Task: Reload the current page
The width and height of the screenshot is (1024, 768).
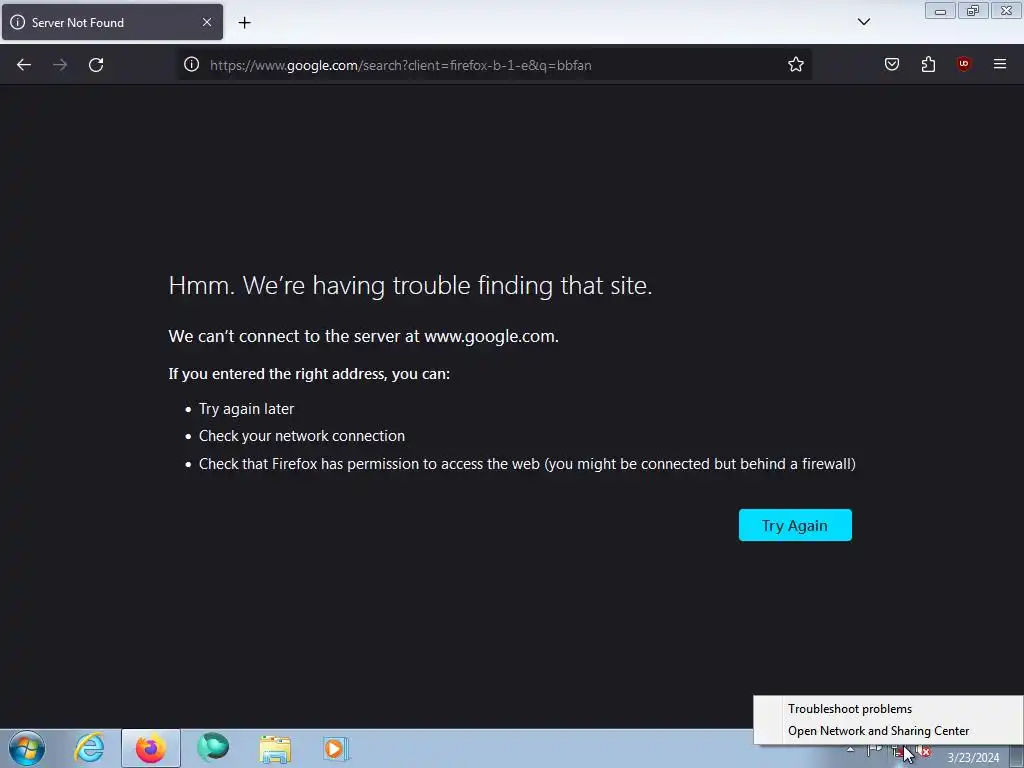Action: [x=96, y=65]
